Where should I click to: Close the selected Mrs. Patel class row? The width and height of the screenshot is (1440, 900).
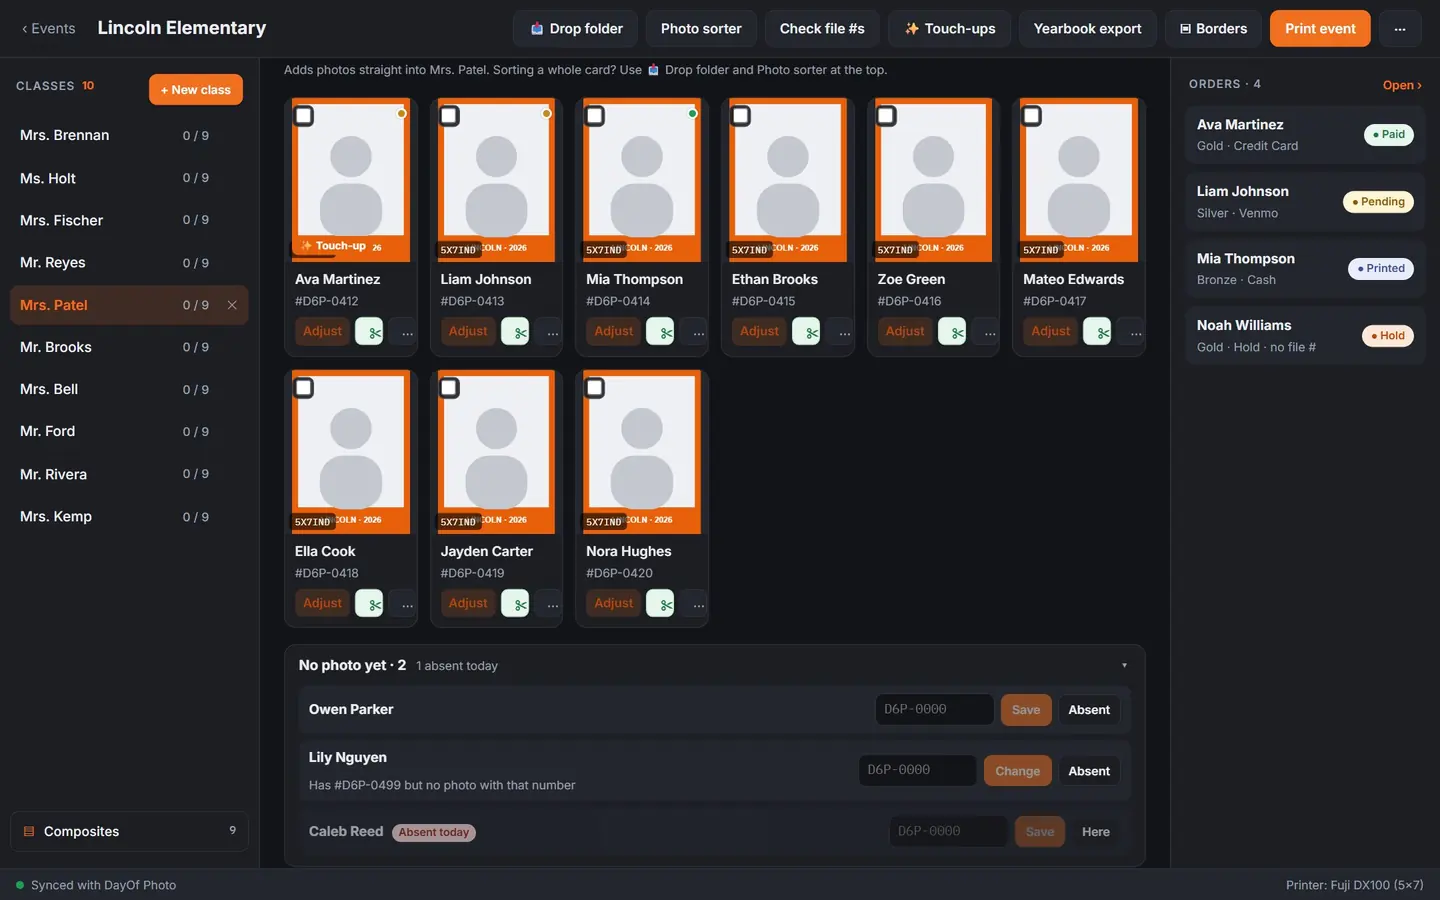[232, 305]
